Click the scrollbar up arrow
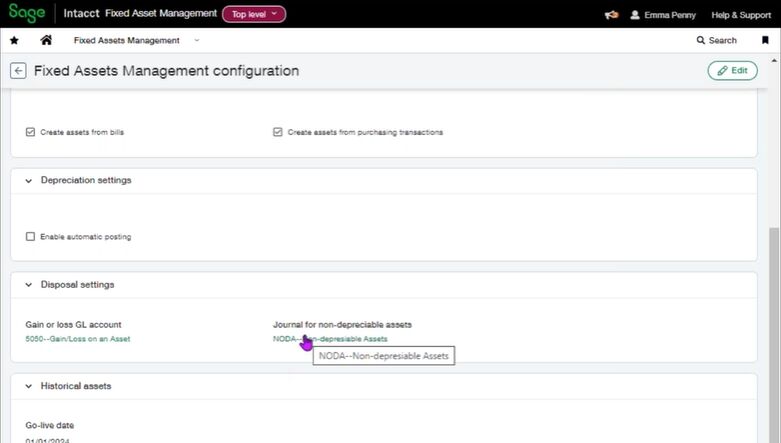 point(774,60)
